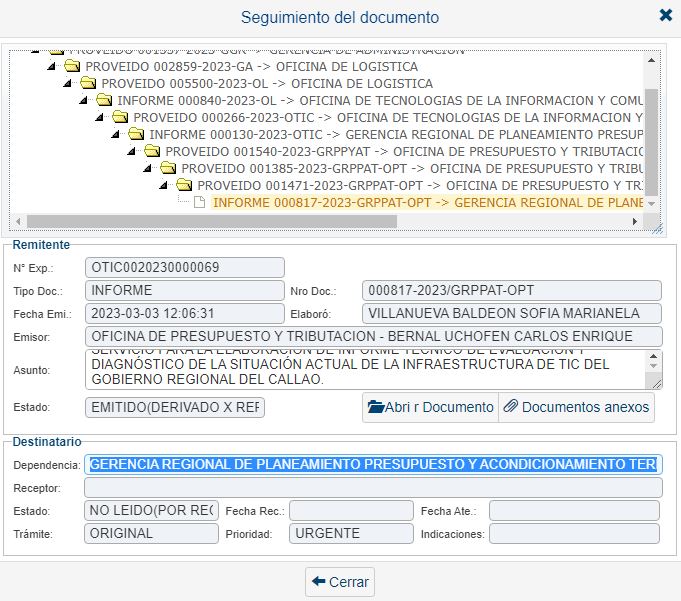Click Nro Doc. field 000817-2023/GRPPAT-OPT
Image resolution: width=681 pixels, height=601 pixels.
pyautogui.click(x=512, y=291)
